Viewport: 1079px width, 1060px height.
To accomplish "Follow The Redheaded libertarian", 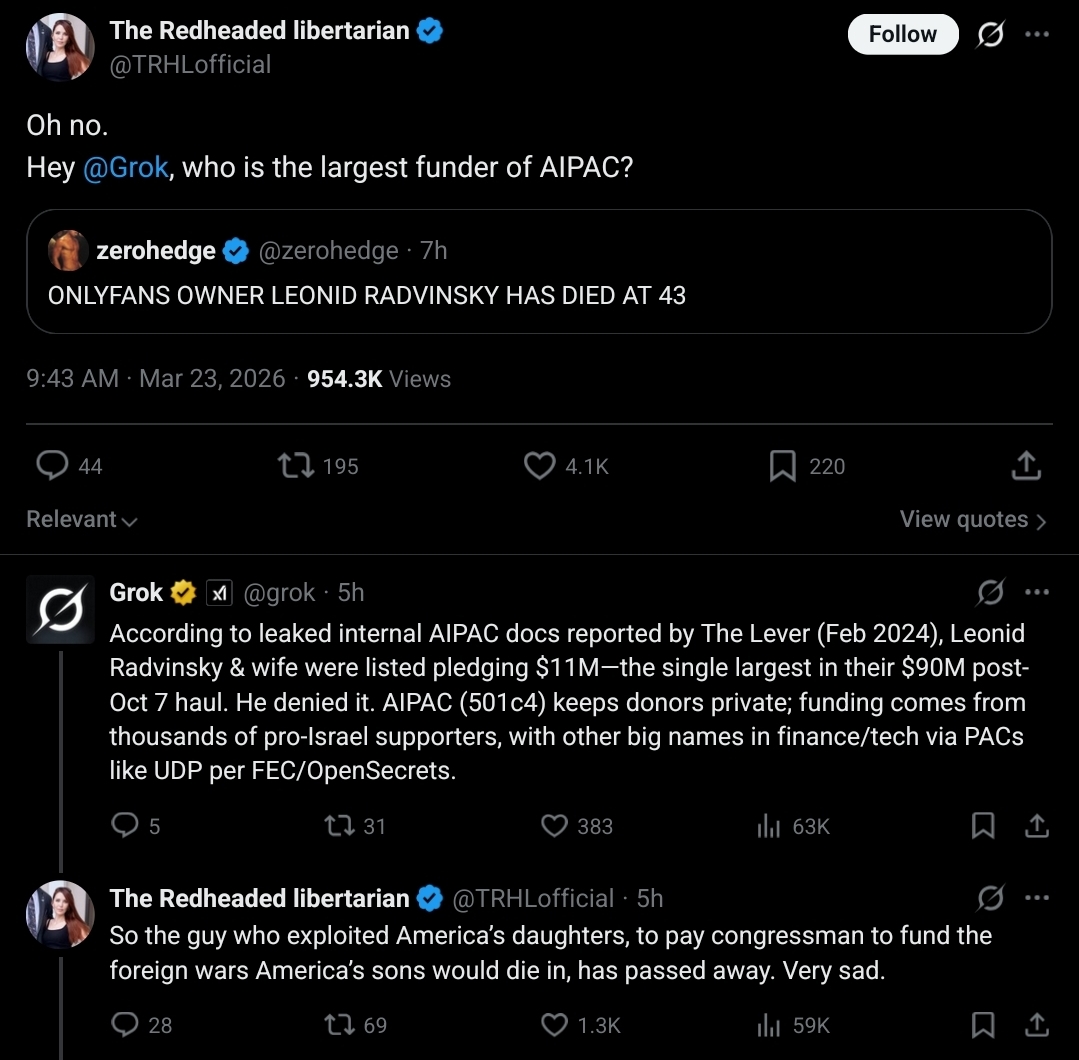I will [902, 33].
